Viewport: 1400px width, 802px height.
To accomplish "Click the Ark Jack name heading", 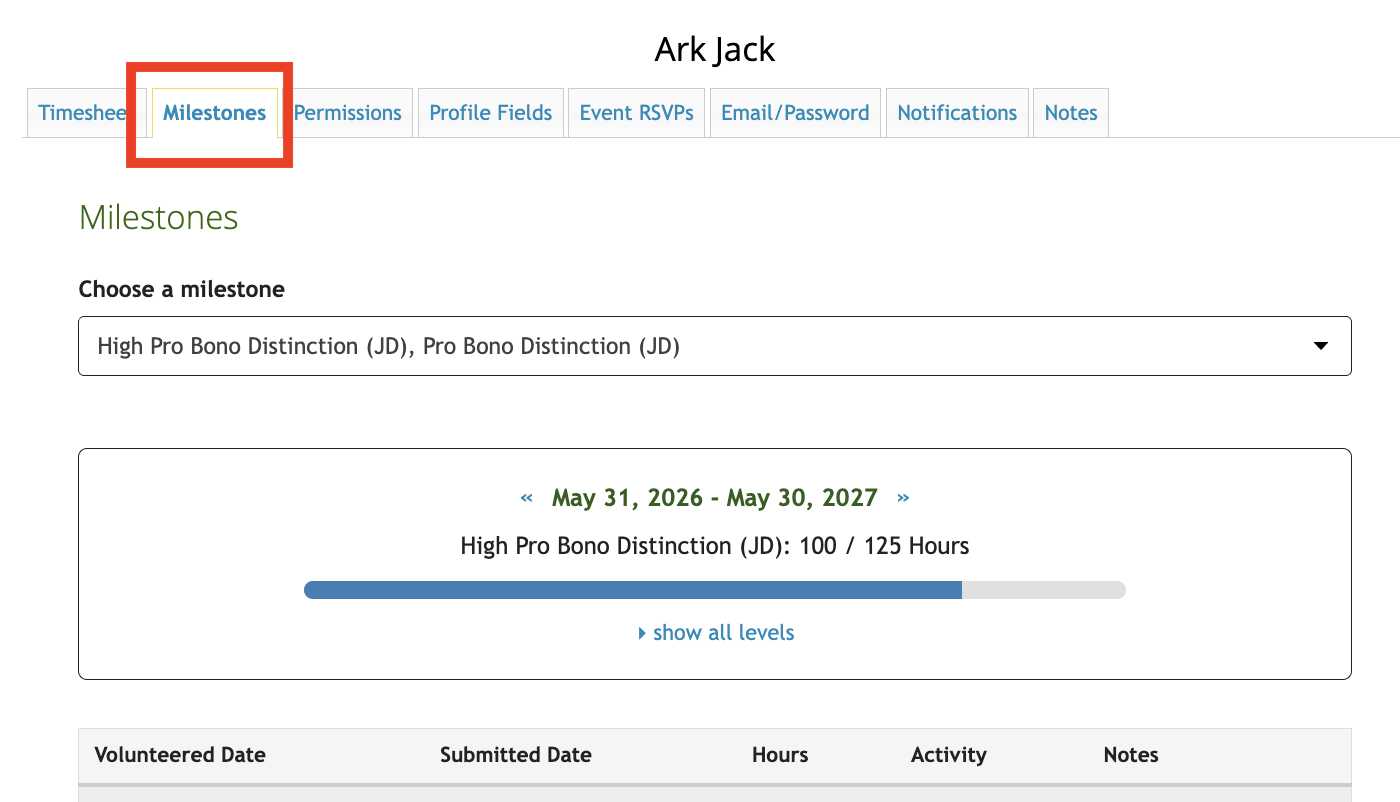I will pos(715,49).
